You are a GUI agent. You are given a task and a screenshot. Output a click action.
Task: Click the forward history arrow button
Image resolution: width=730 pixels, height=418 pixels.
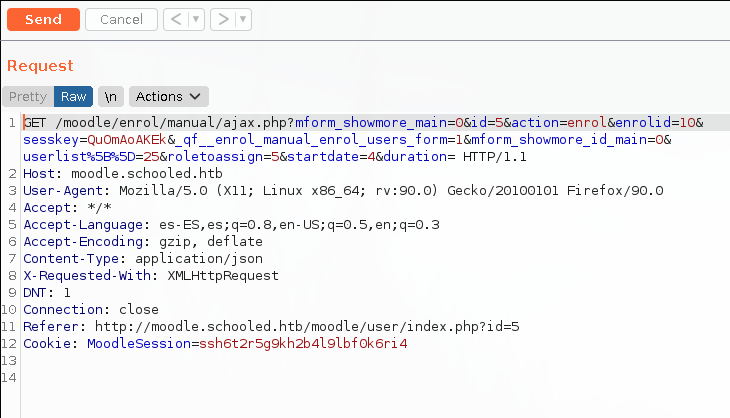[x=223, y=19]
